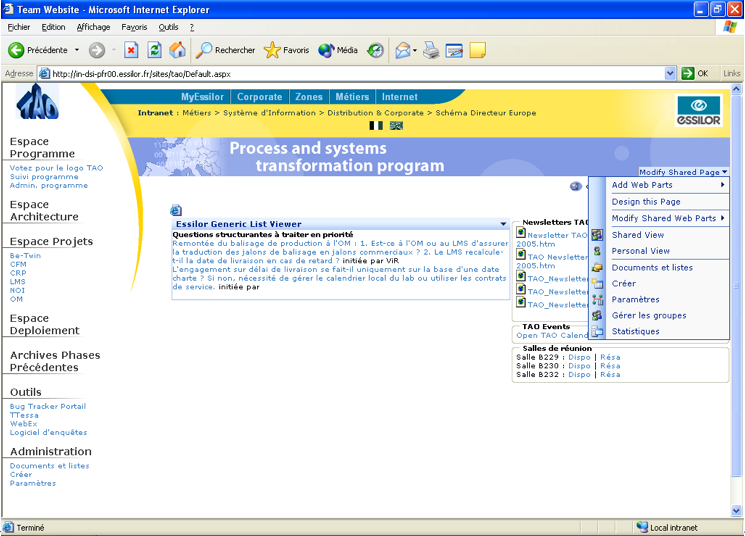Open the Précédente history dropdown arrow

click(x=76, y=50)
